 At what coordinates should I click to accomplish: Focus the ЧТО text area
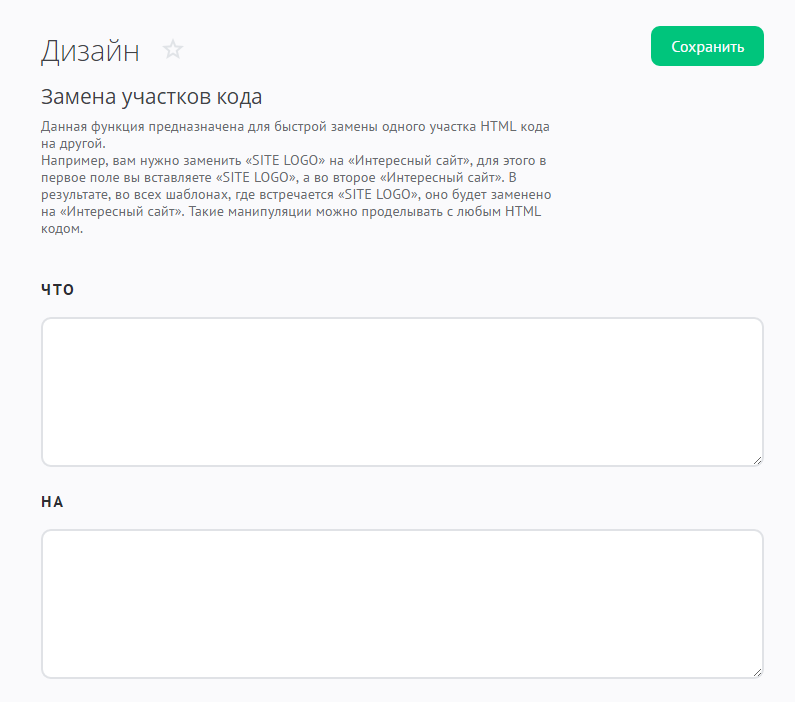coord(401,391)
